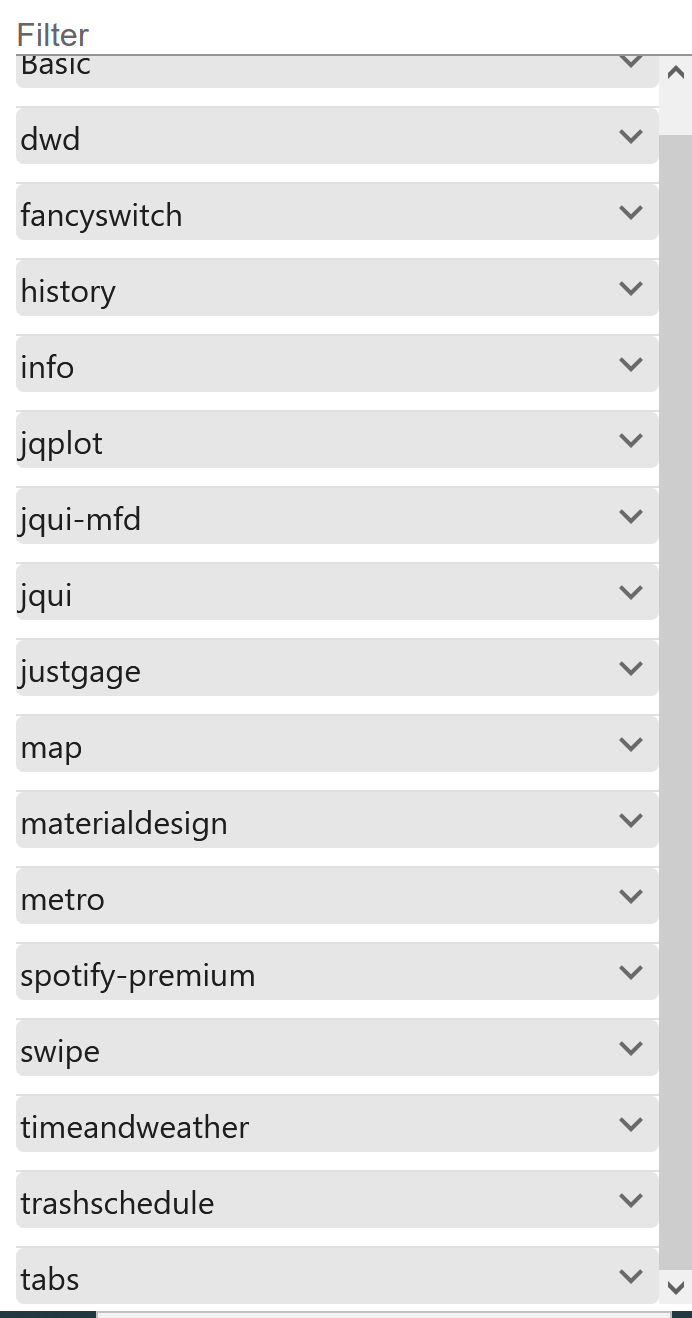
Task: Expand the map section
Action: [336, 745]
